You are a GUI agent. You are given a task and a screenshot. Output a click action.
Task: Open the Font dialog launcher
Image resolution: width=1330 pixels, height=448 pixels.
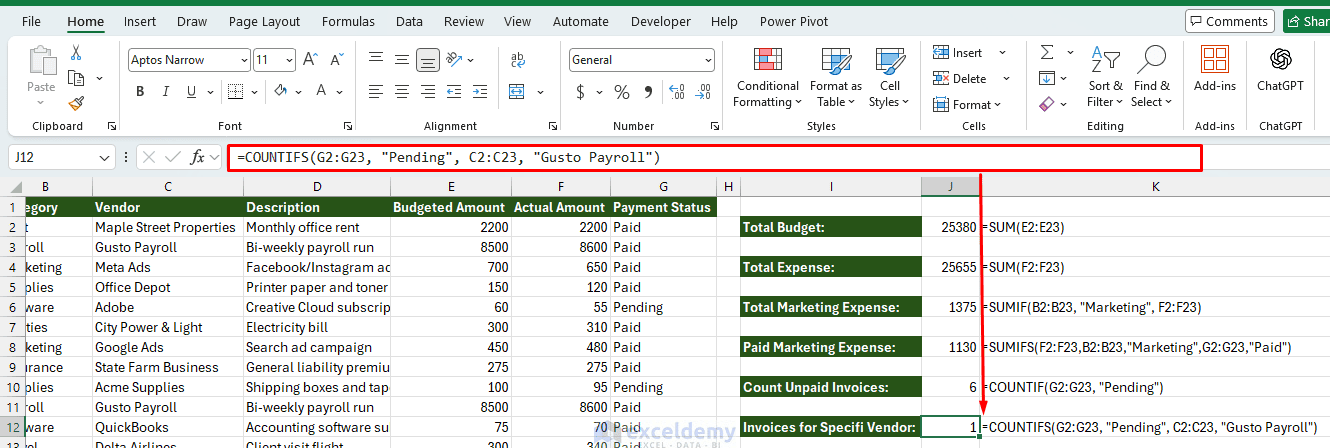coord(348,127)
